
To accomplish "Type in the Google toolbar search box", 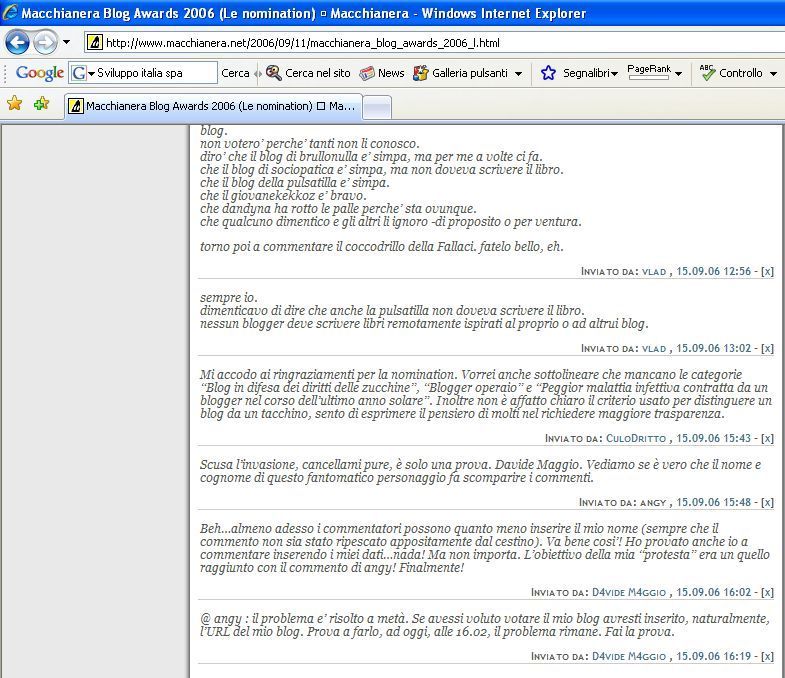I will tap(155, 73).
